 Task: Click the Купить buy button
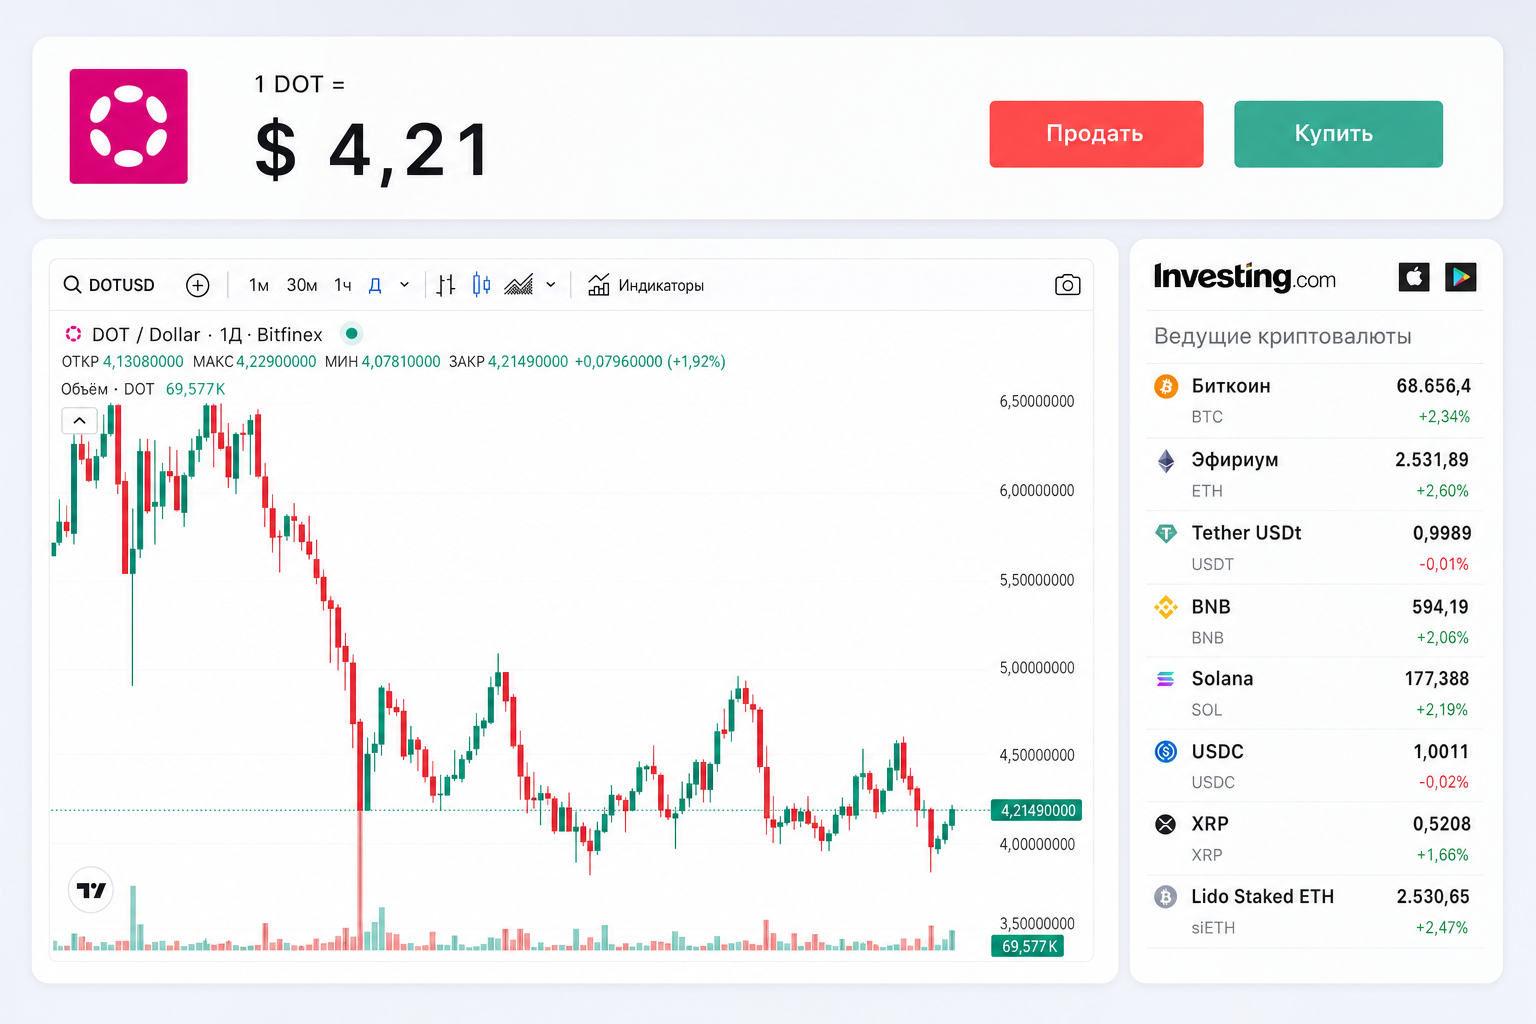1338,134
